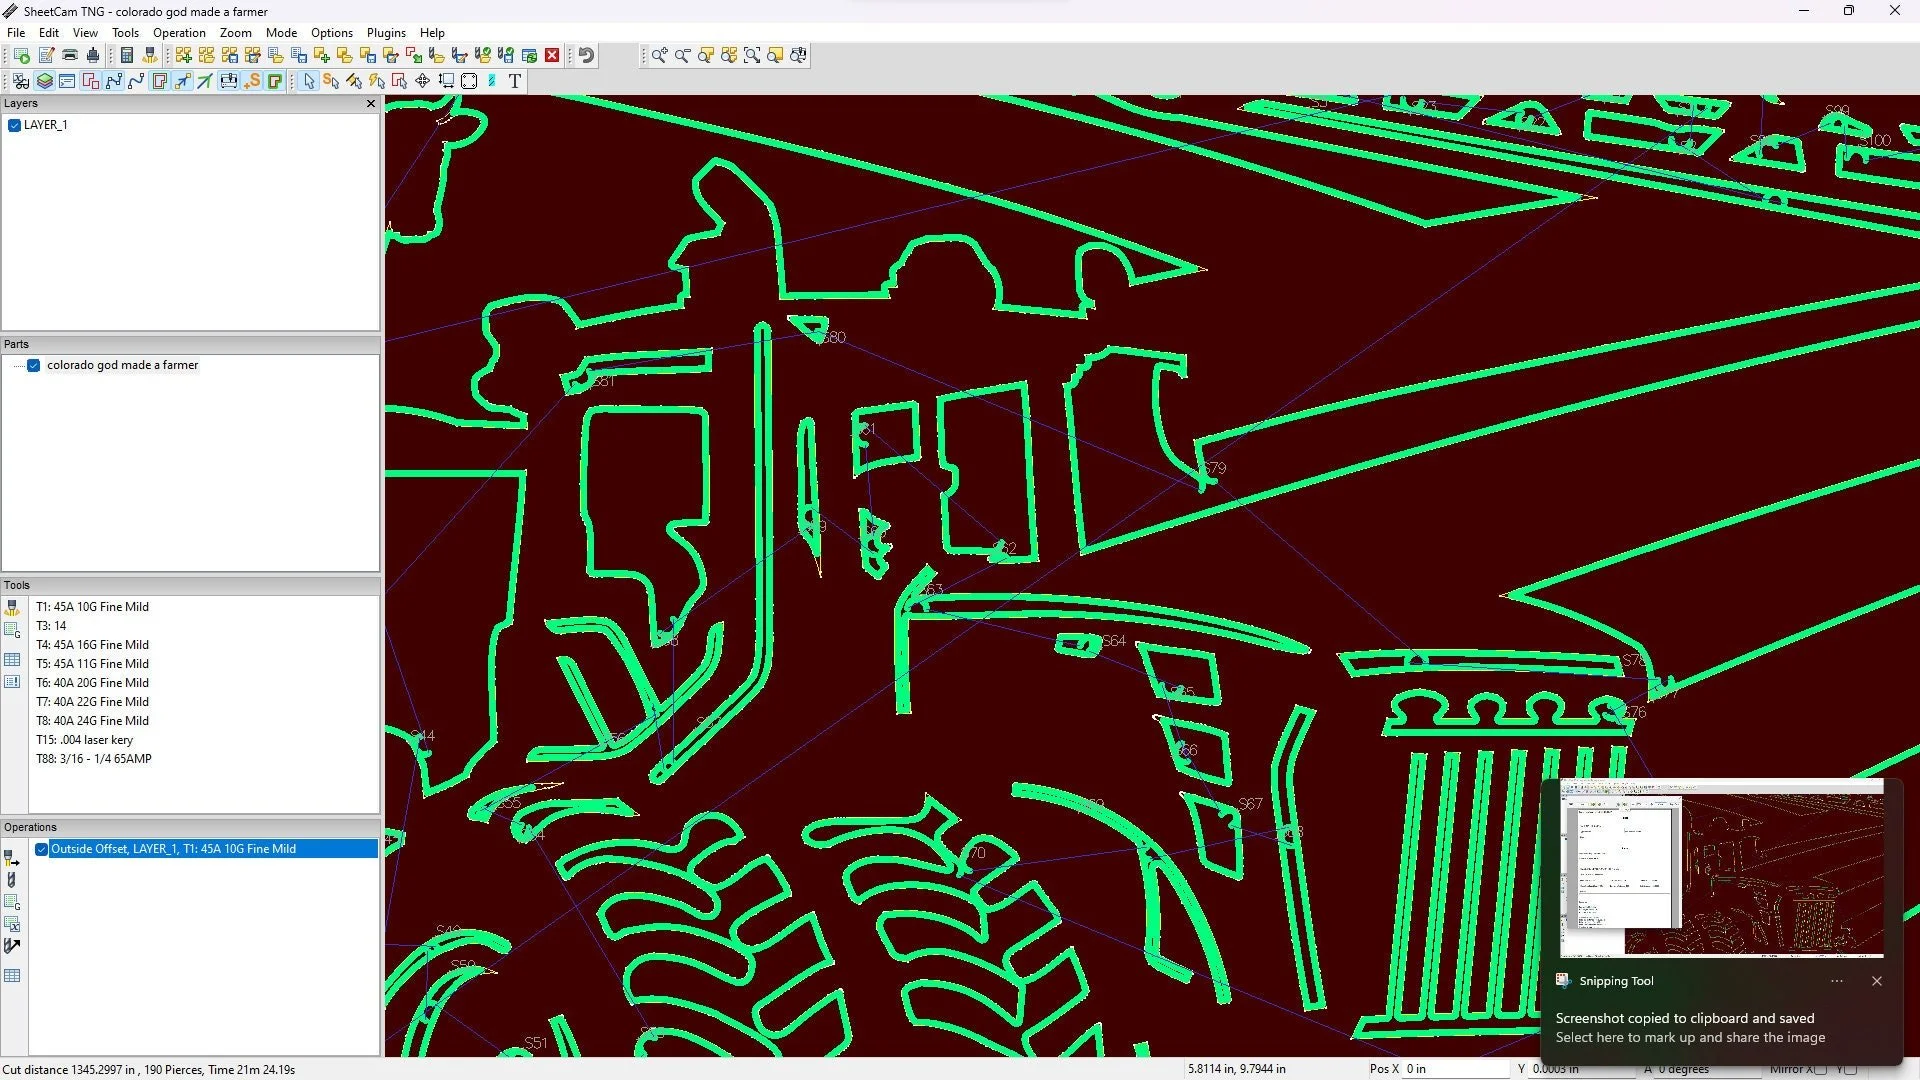Disable the Outside Offset operation checkbox

point(42,849)
